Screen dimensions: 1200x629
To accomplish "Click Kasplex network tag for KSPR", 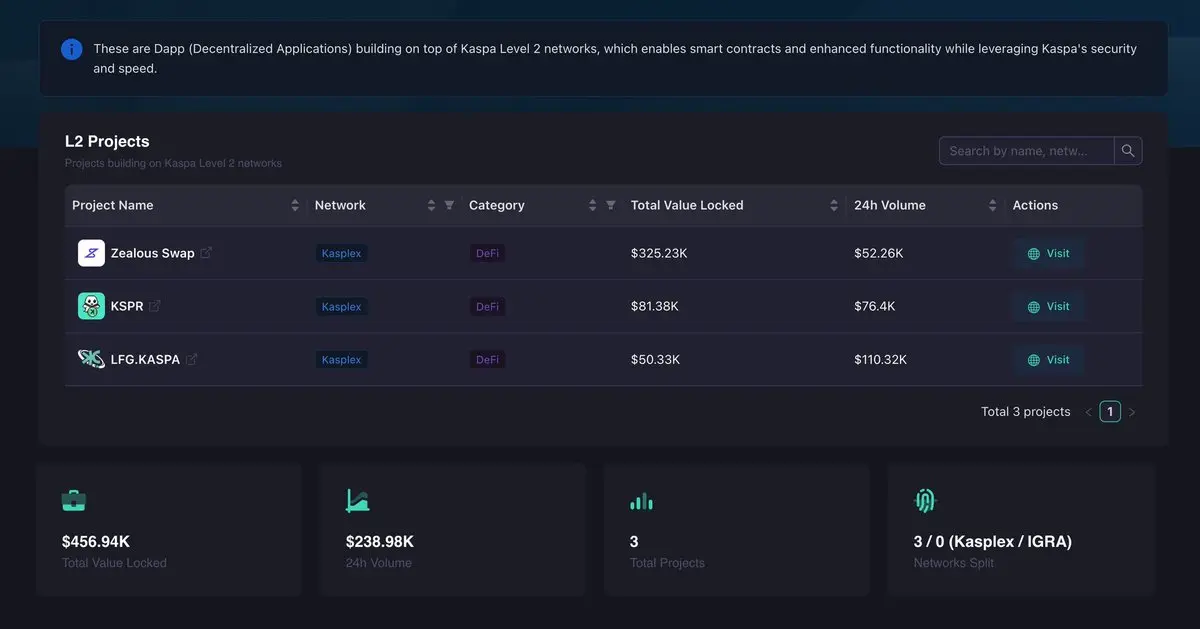I will (341, 307).
